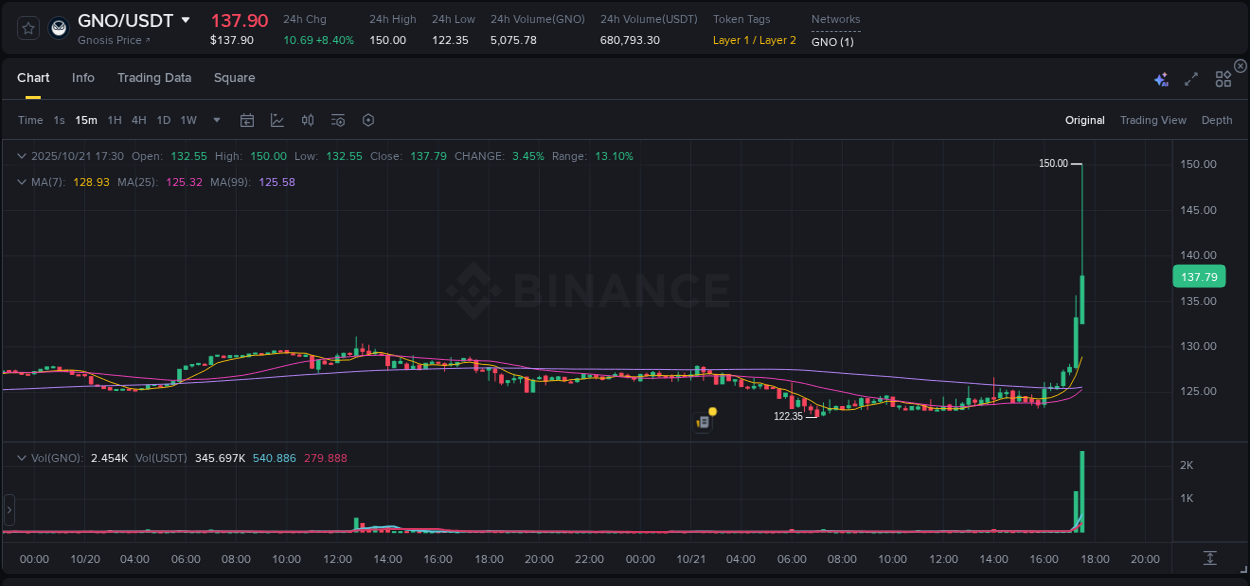Click the left chart scrollbar arrow
This screenshot has width=1250, height=586.
[9, 510]
